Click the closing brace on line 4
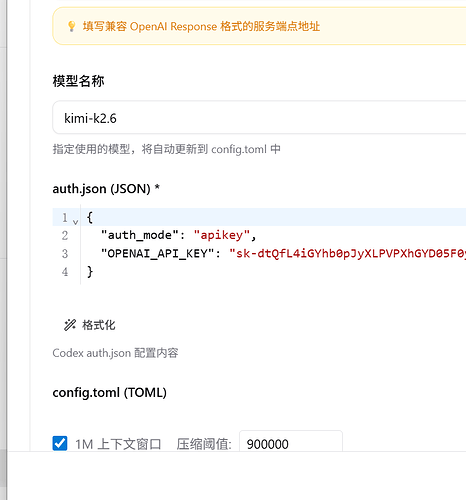 click(90, 271)
